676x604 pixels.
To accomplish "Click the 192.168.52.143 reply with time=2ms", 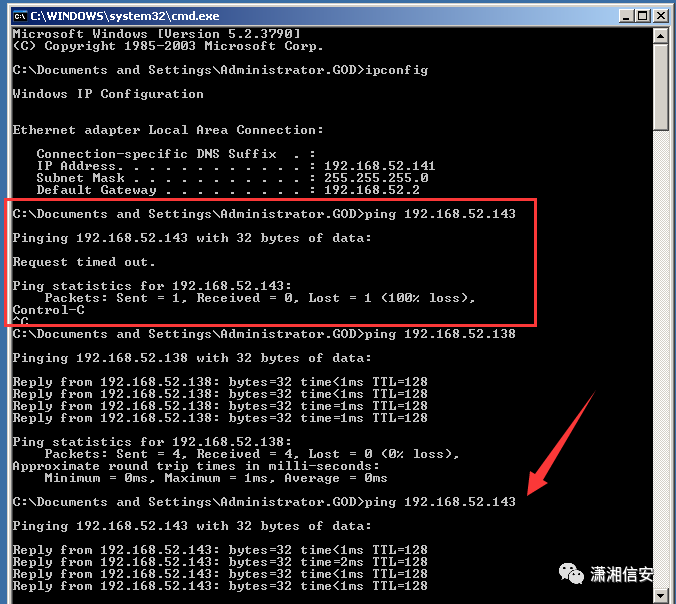I will (220, 562).
